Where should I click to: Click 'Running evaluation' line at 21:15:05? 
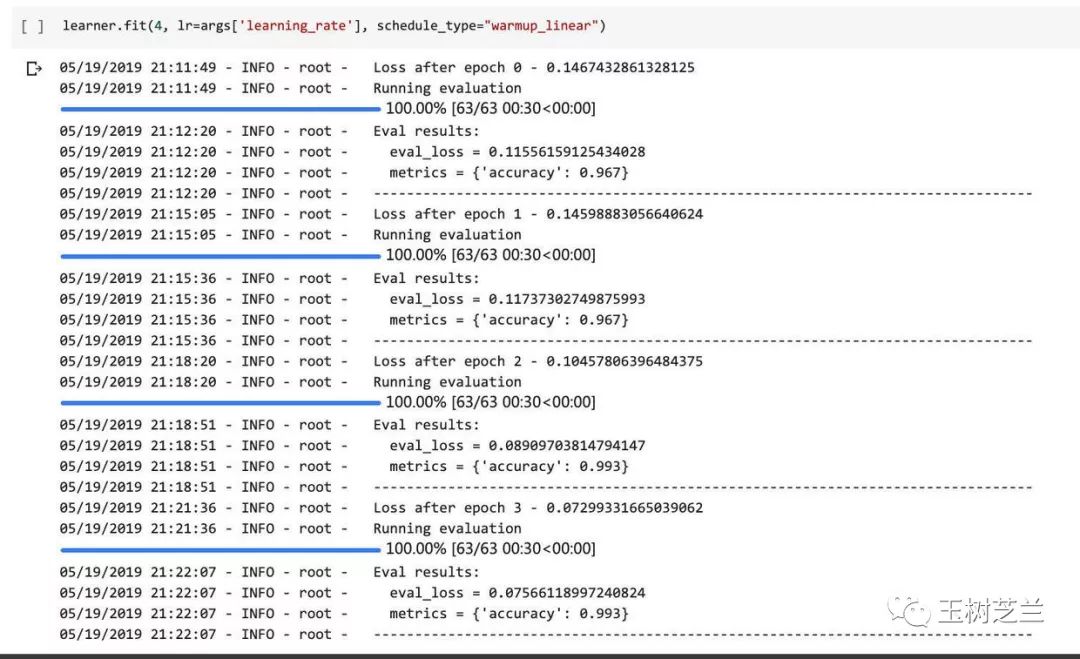tap(290, 235)
